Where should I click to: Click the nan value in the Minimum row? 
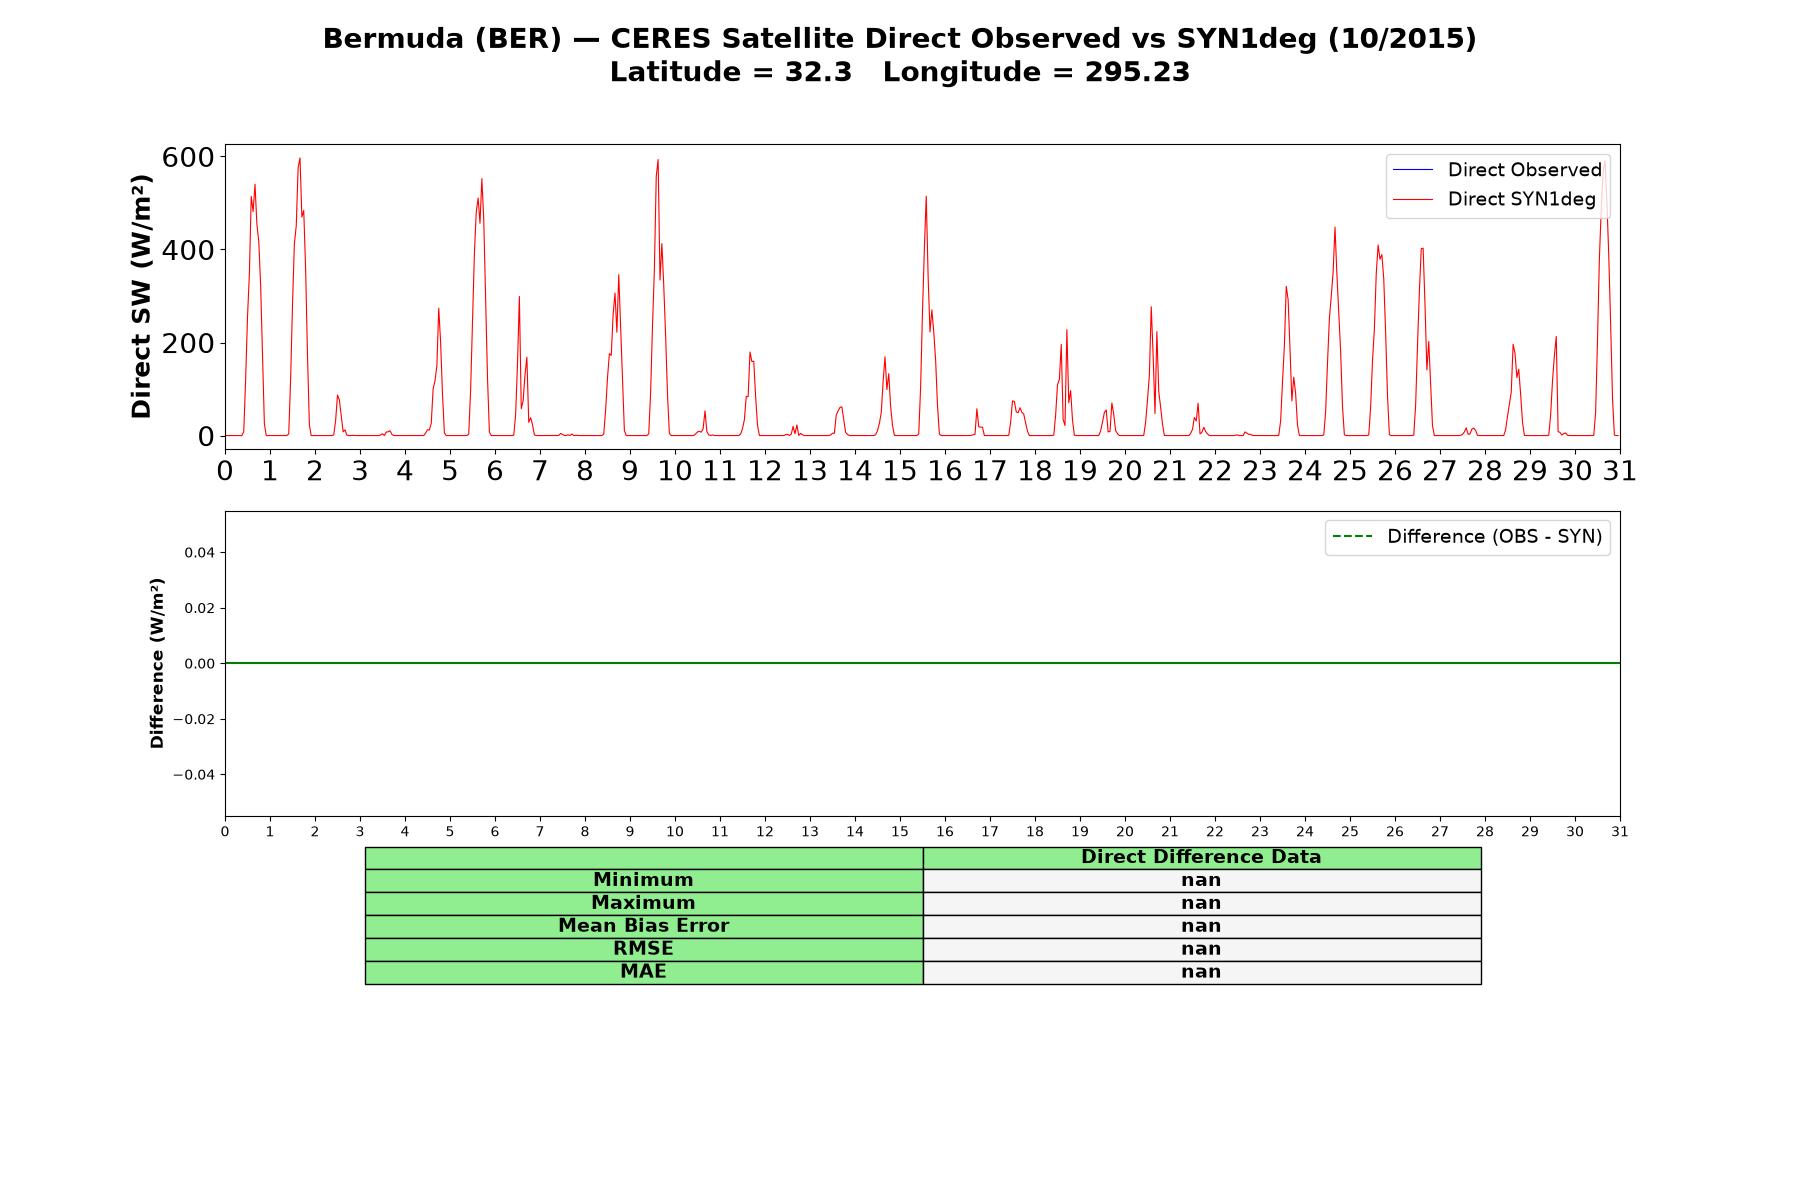tap(1201, 880)
